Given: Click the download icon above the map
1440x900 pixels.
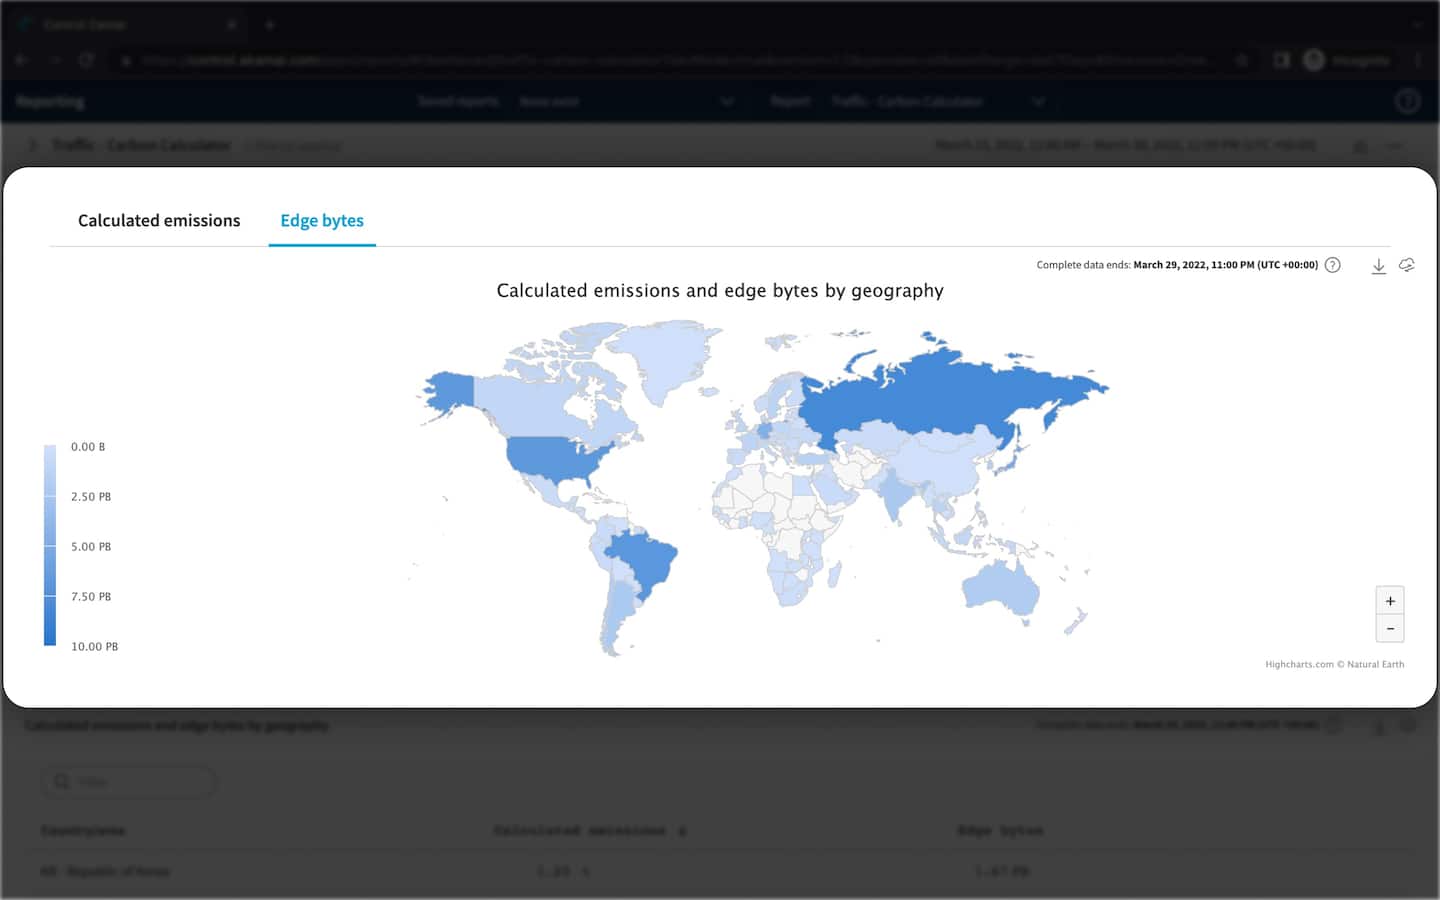Looking at the screenshot, I should [x=1378, y=266].
